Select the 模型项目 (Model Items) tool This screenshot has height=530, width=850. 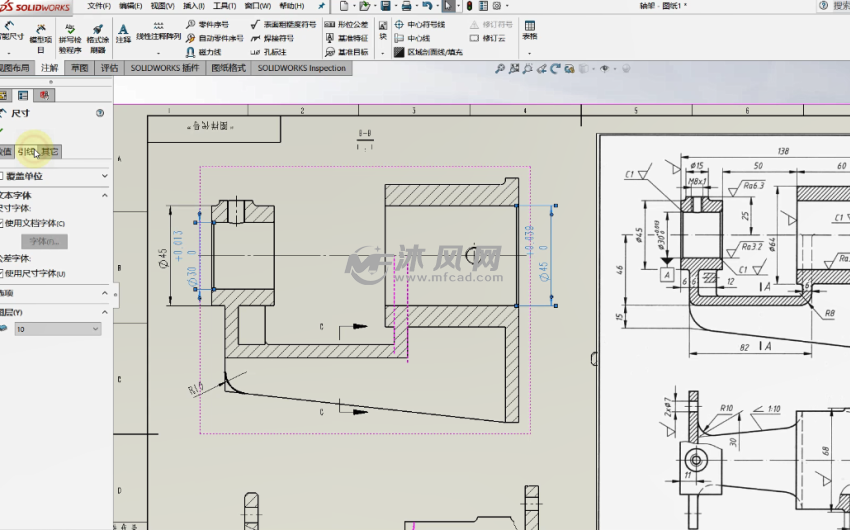[x=41, y=38]
